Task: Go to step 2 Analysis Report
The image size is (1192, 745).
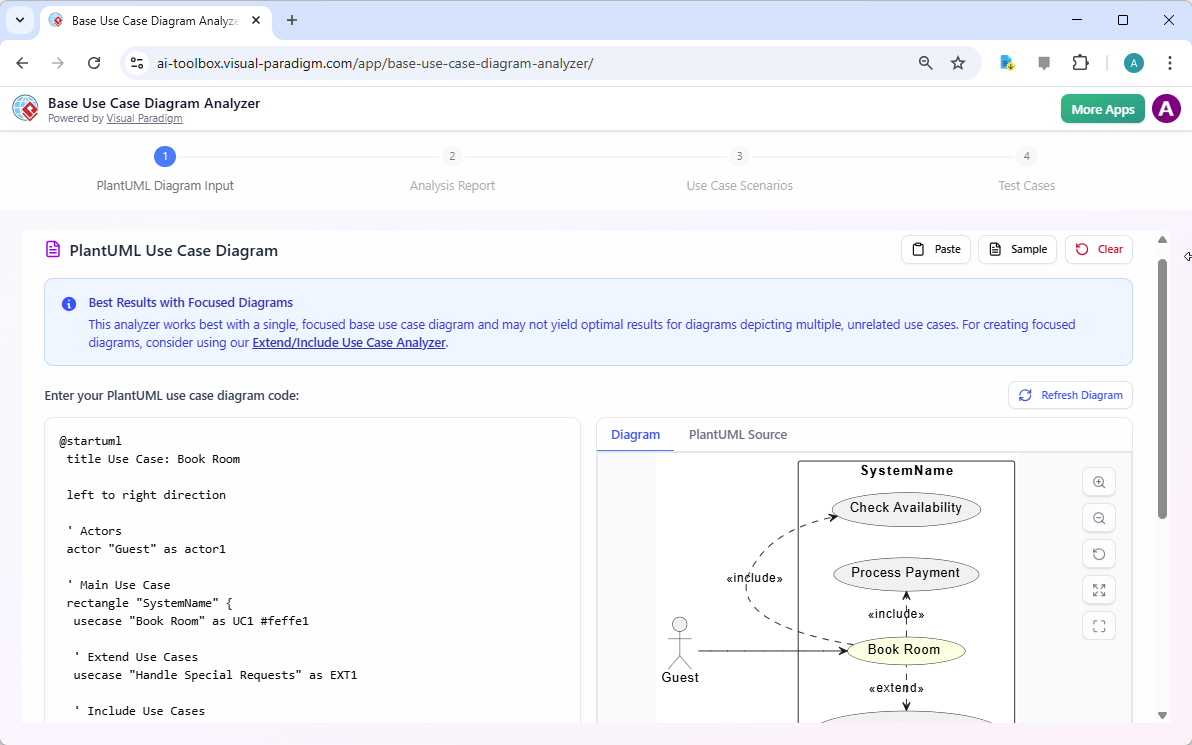Action: coord(452,156)
